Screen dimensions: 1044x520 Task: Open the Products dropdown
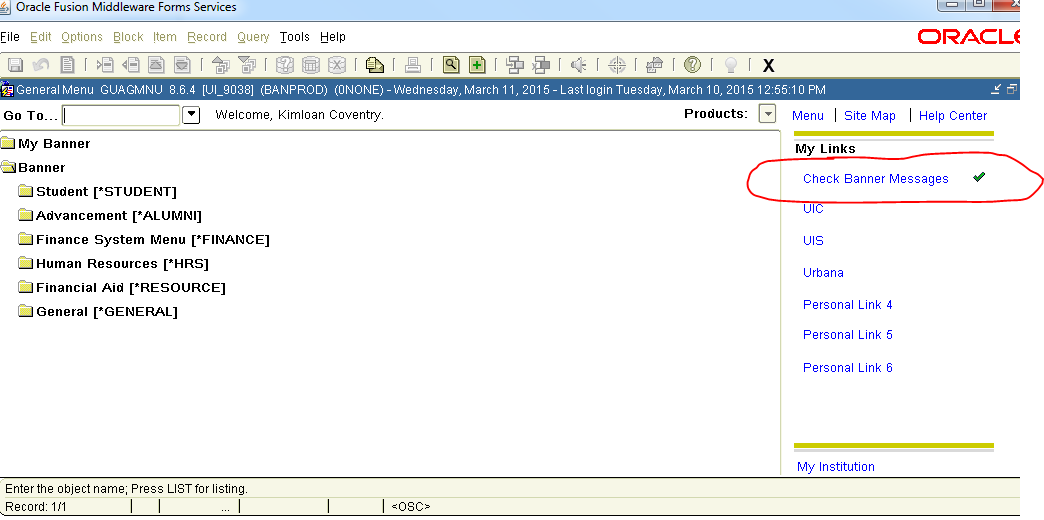pos(768,115)
